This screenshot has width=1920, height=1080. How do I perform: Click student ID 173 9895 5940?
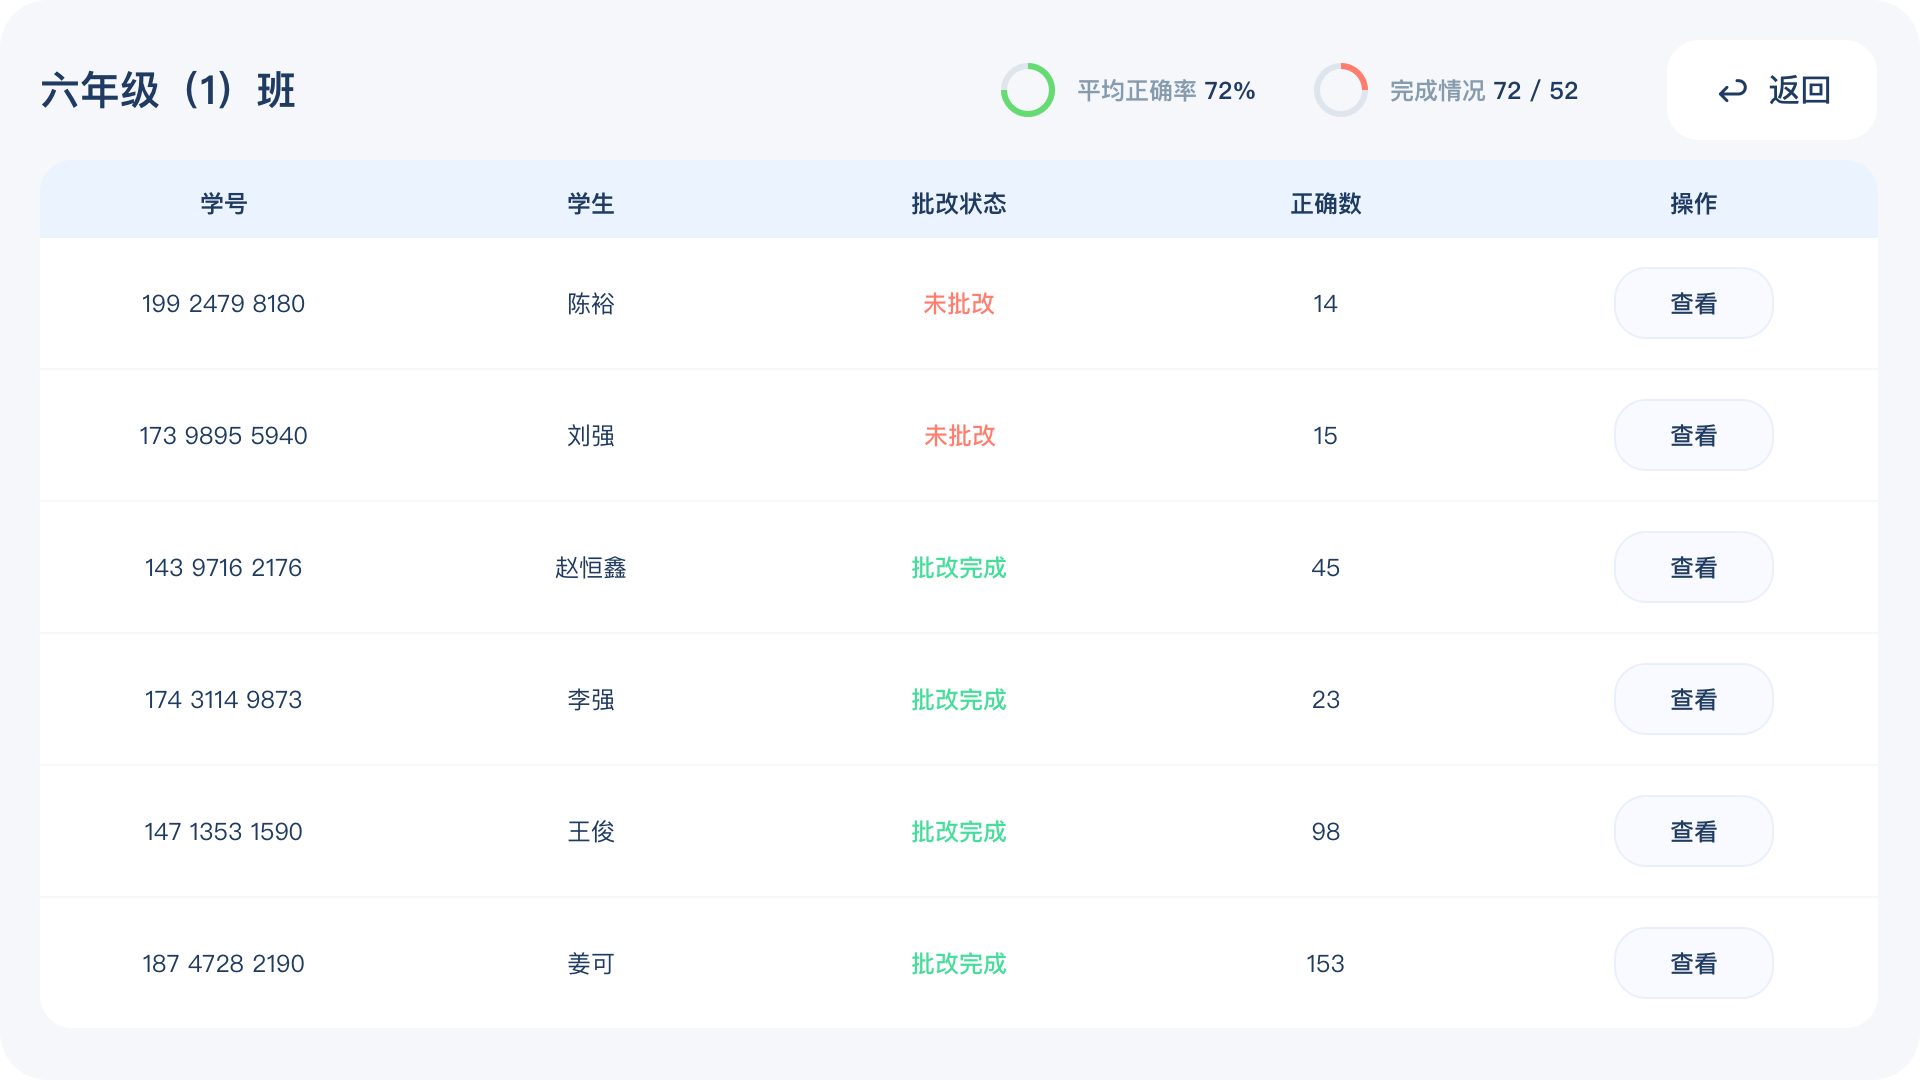pos(223,436)
